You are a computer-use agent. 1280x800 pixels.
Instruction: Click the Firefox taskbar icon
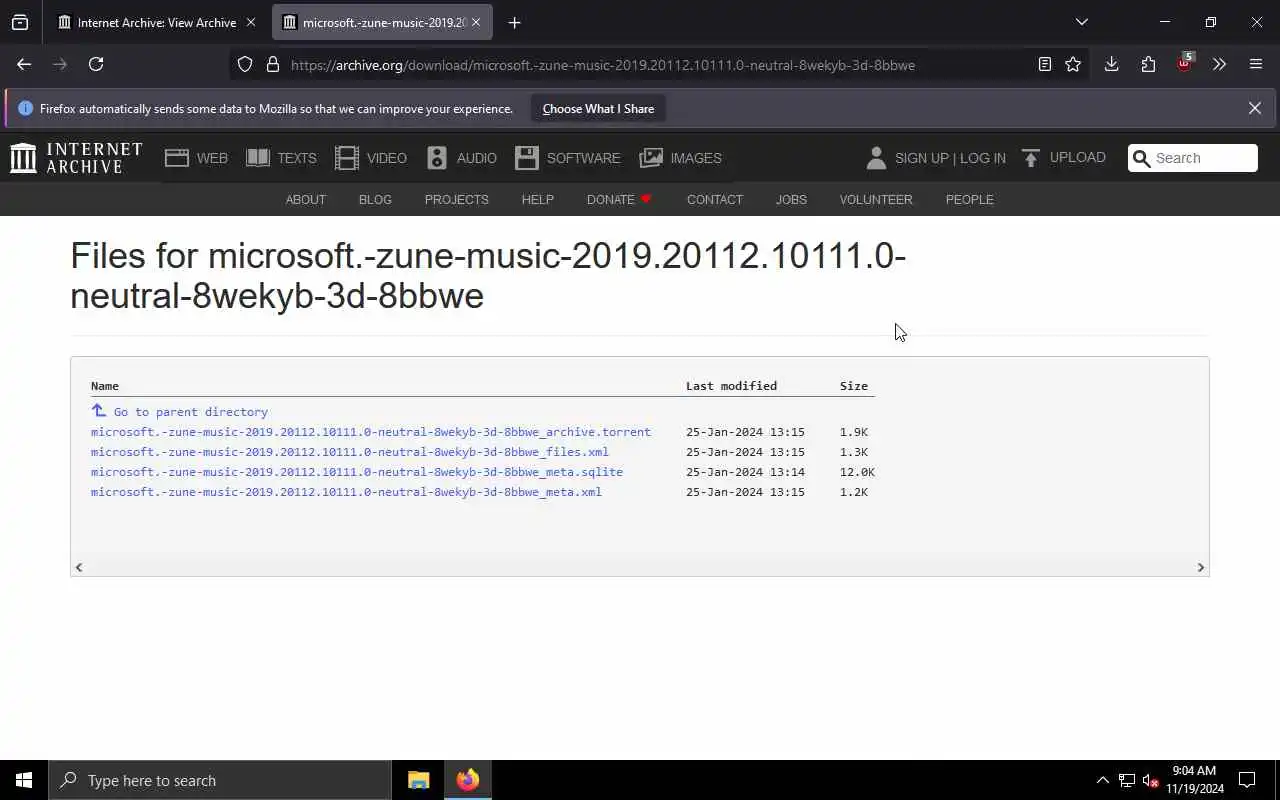point(467,780)
